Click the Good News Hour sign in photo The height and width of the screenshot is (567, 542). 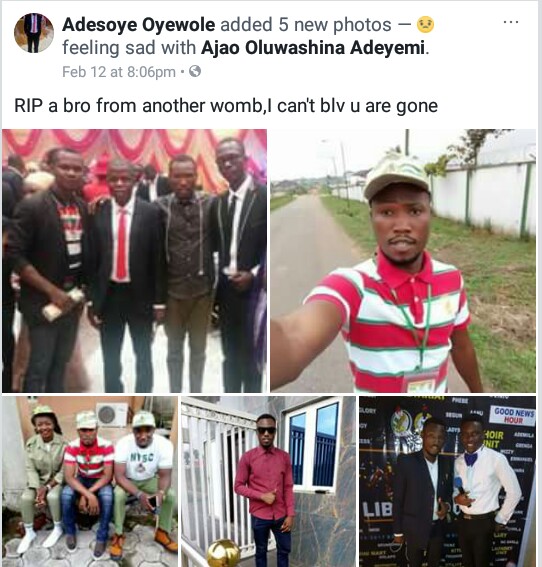point(514,415)
